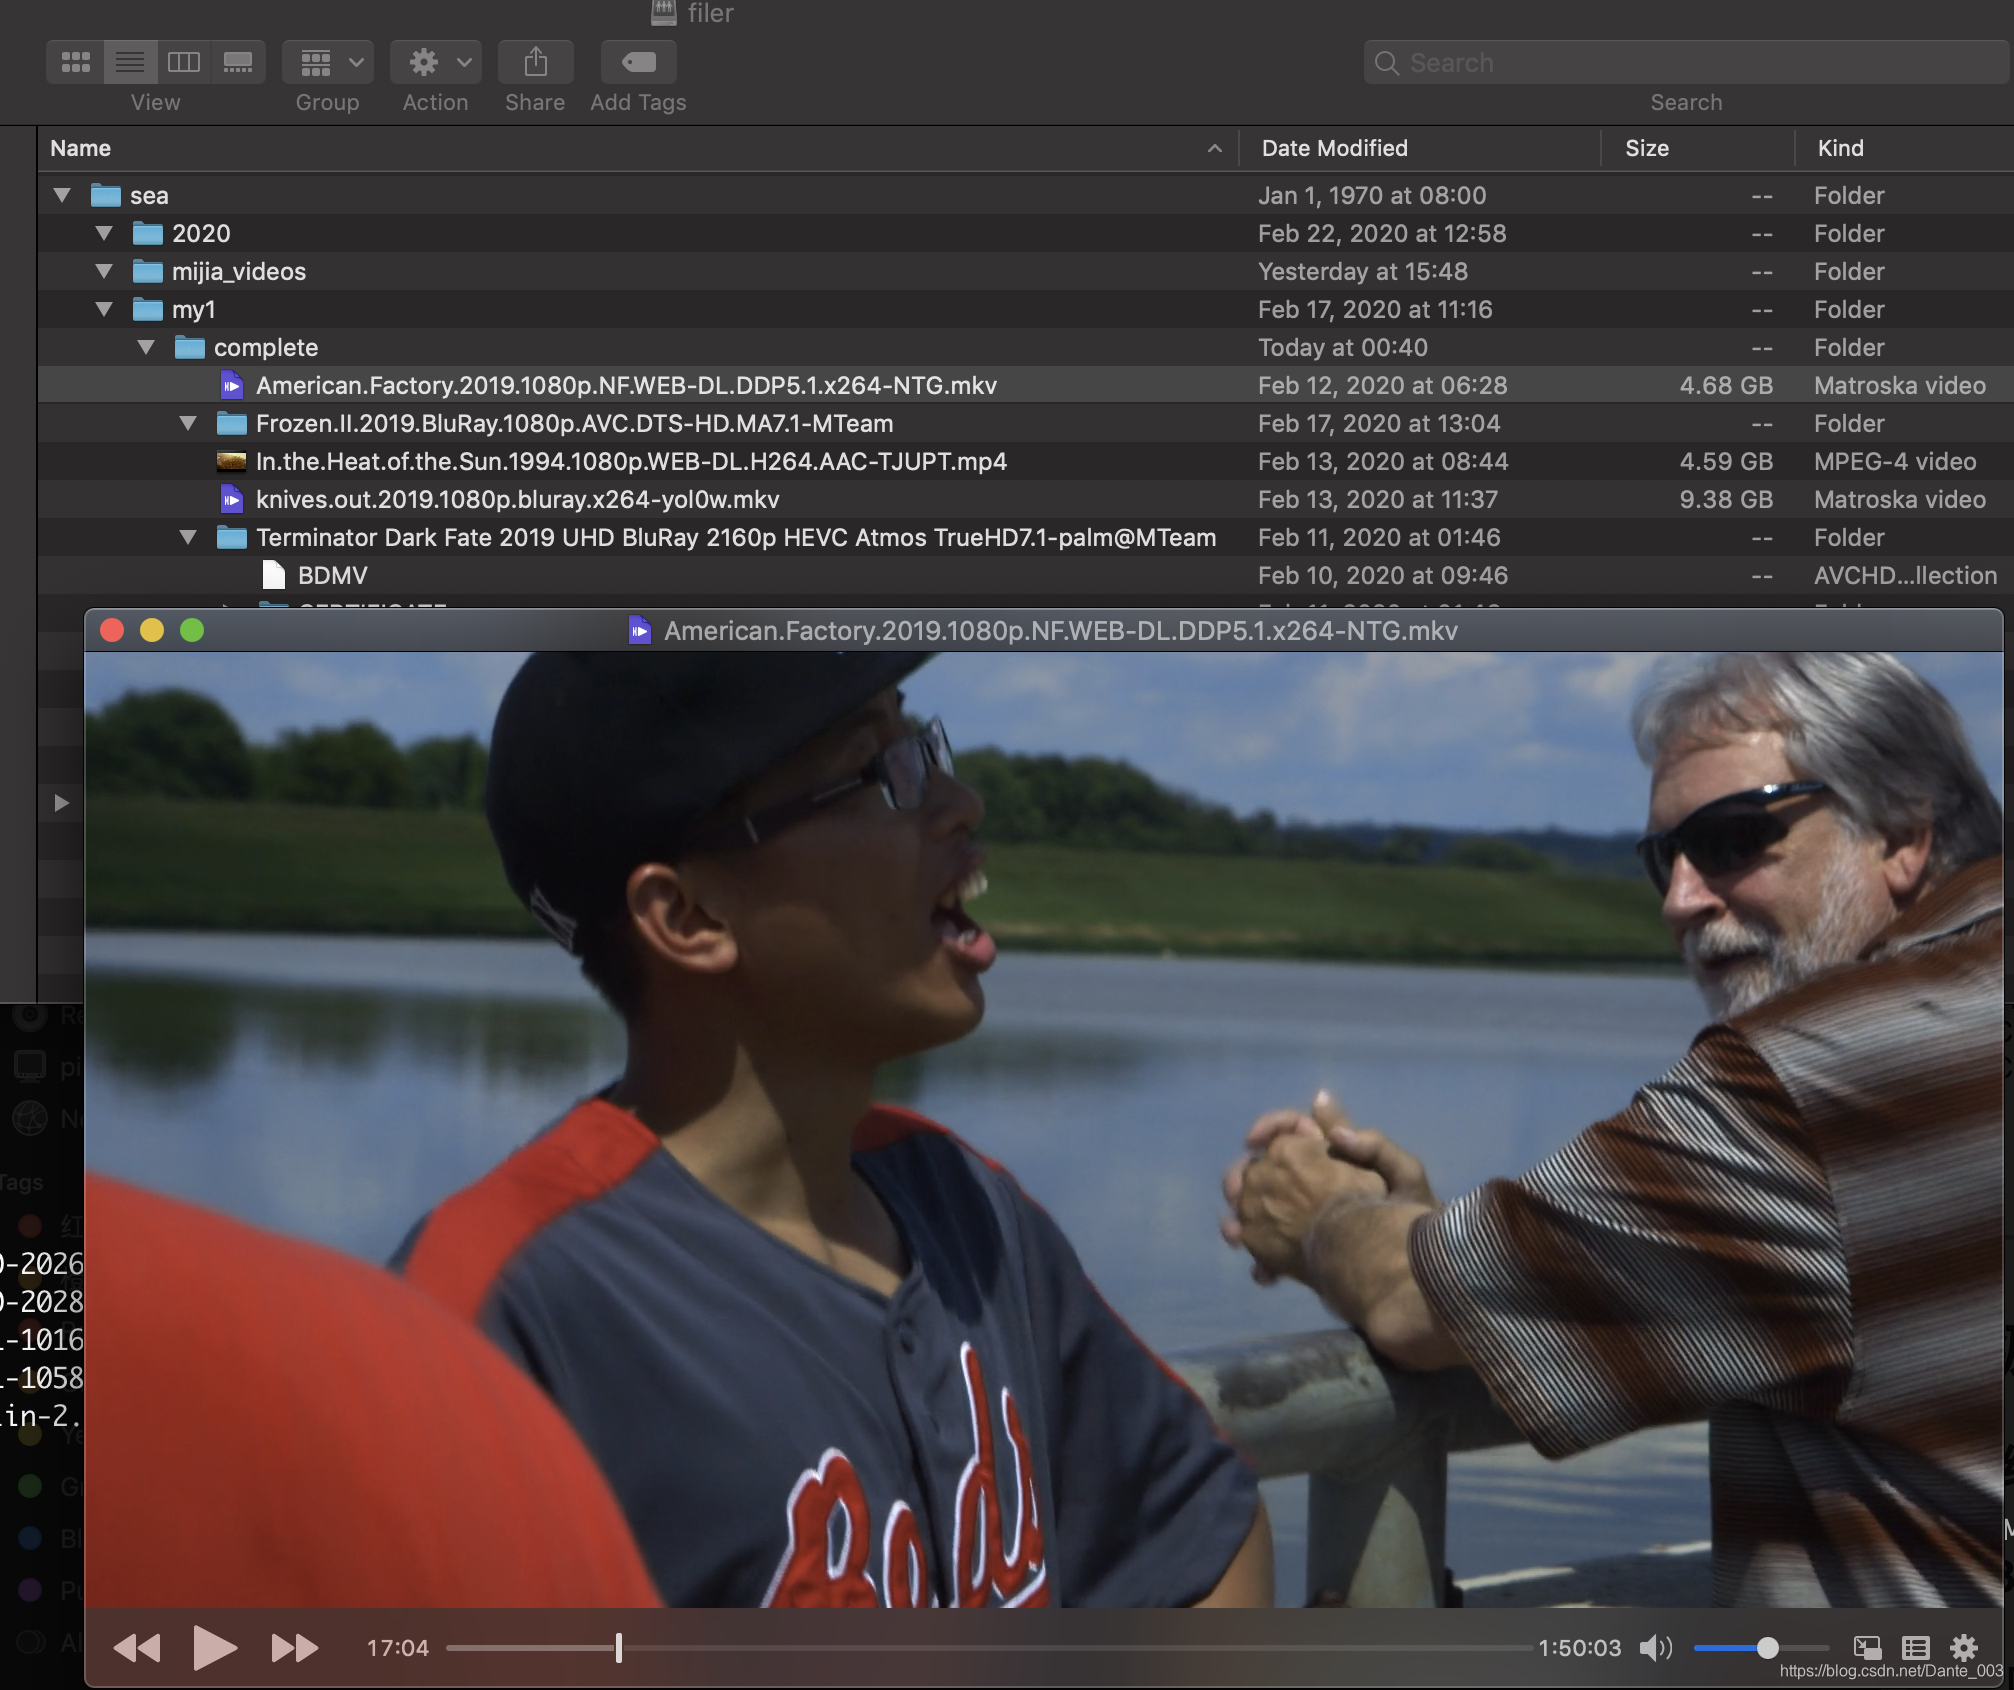Collapse the 2020 folder
Screen dimensions: 2014x1690
point(104,233)
